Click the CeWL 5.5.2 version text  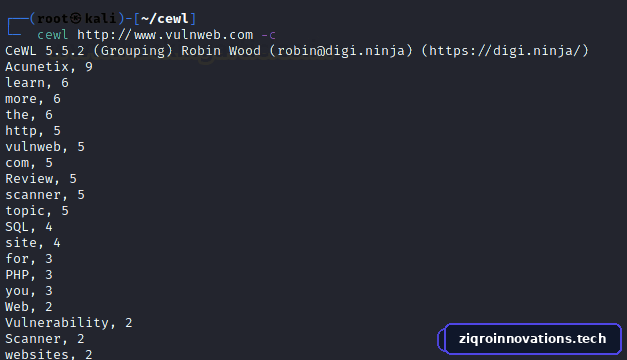[45, 51]
